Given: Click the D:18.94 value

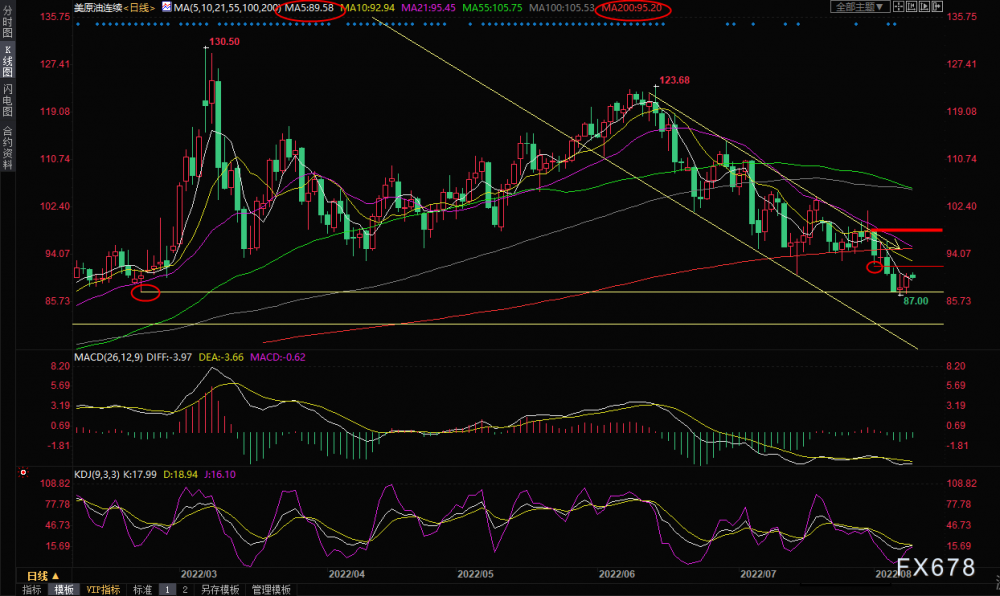Looking at the screenshot, I should [x=180, y=474].
